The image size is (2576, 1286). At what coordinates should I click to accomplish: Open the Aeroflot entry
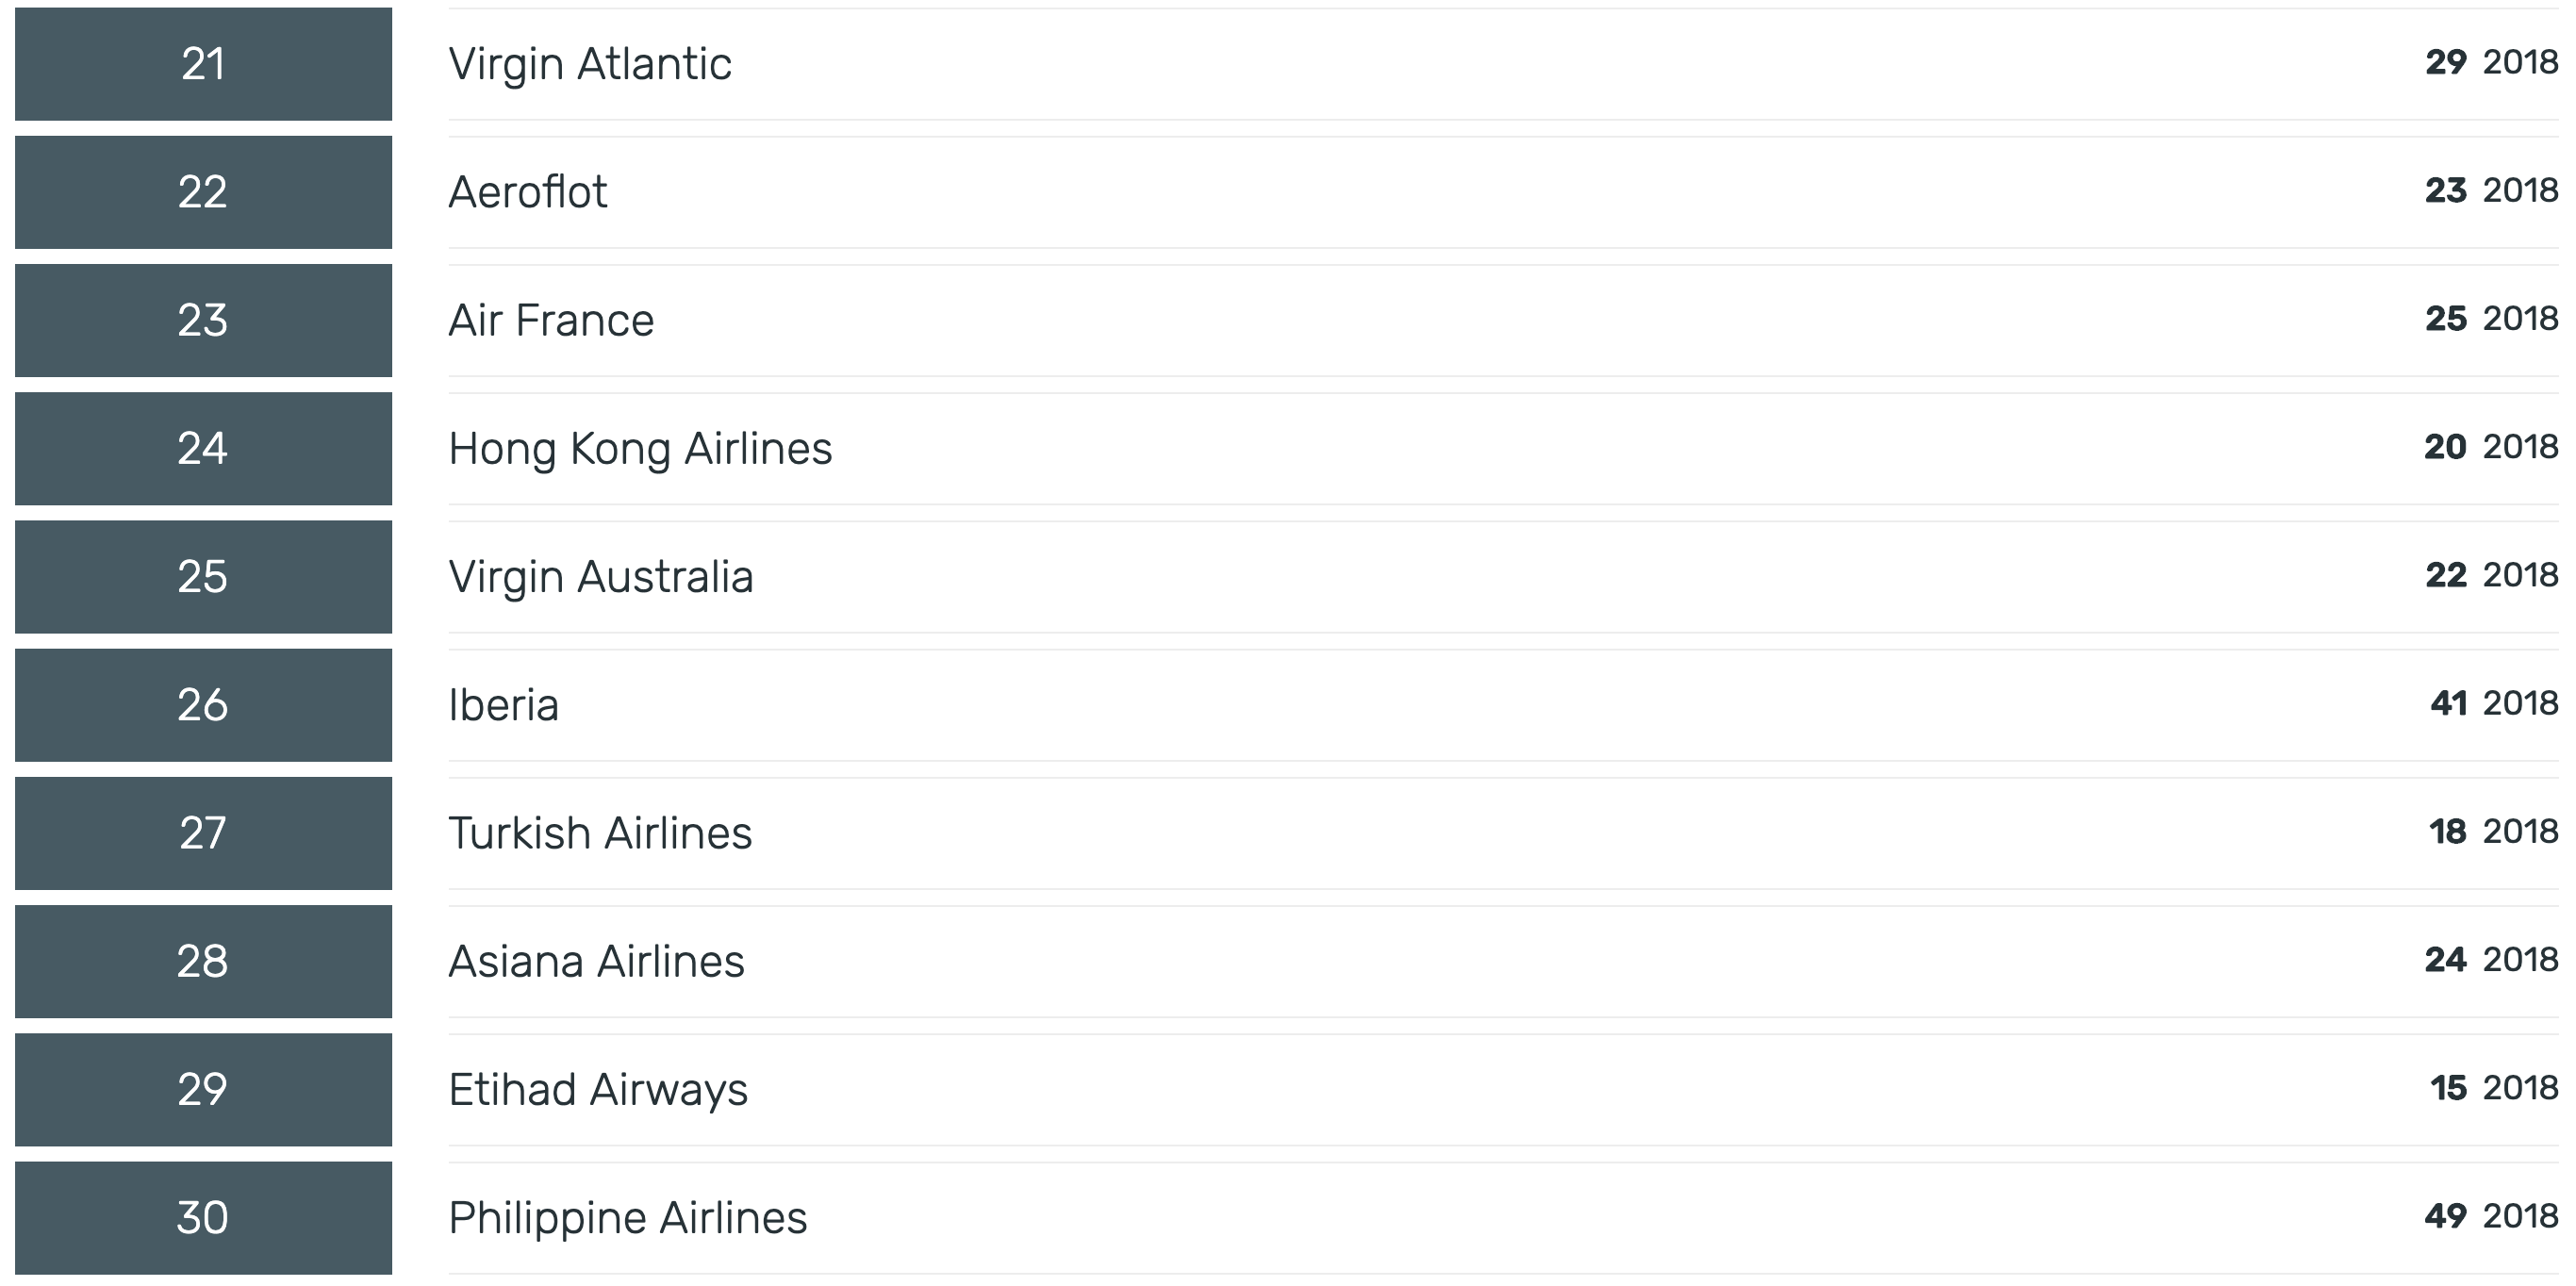(527, 192)
